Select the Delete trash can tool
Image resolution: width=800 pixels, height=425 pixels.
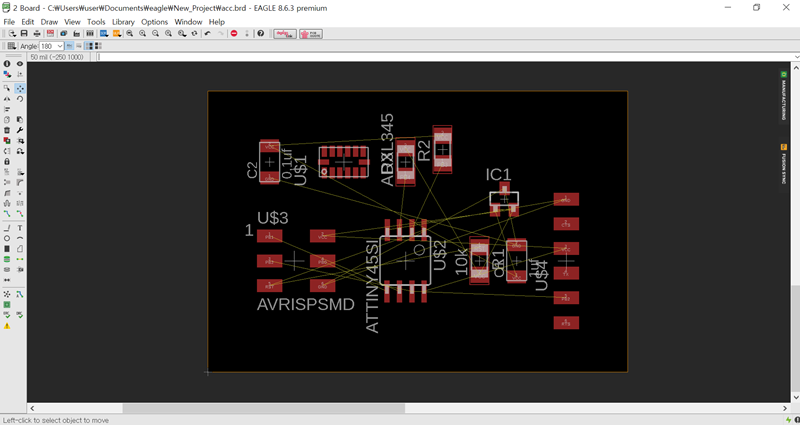(x=7, y=130)
